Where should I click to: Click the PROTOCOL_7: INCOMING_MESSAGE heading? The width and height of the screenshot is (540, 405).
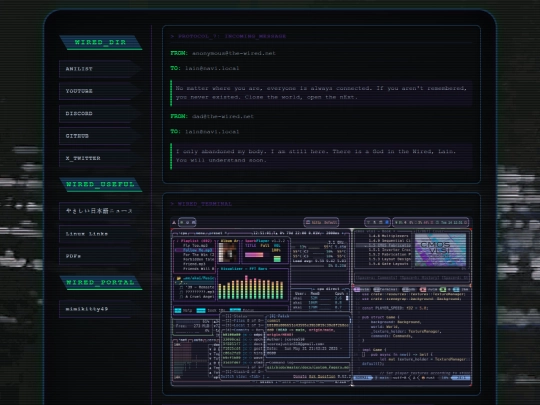click(x=228, y=36)
